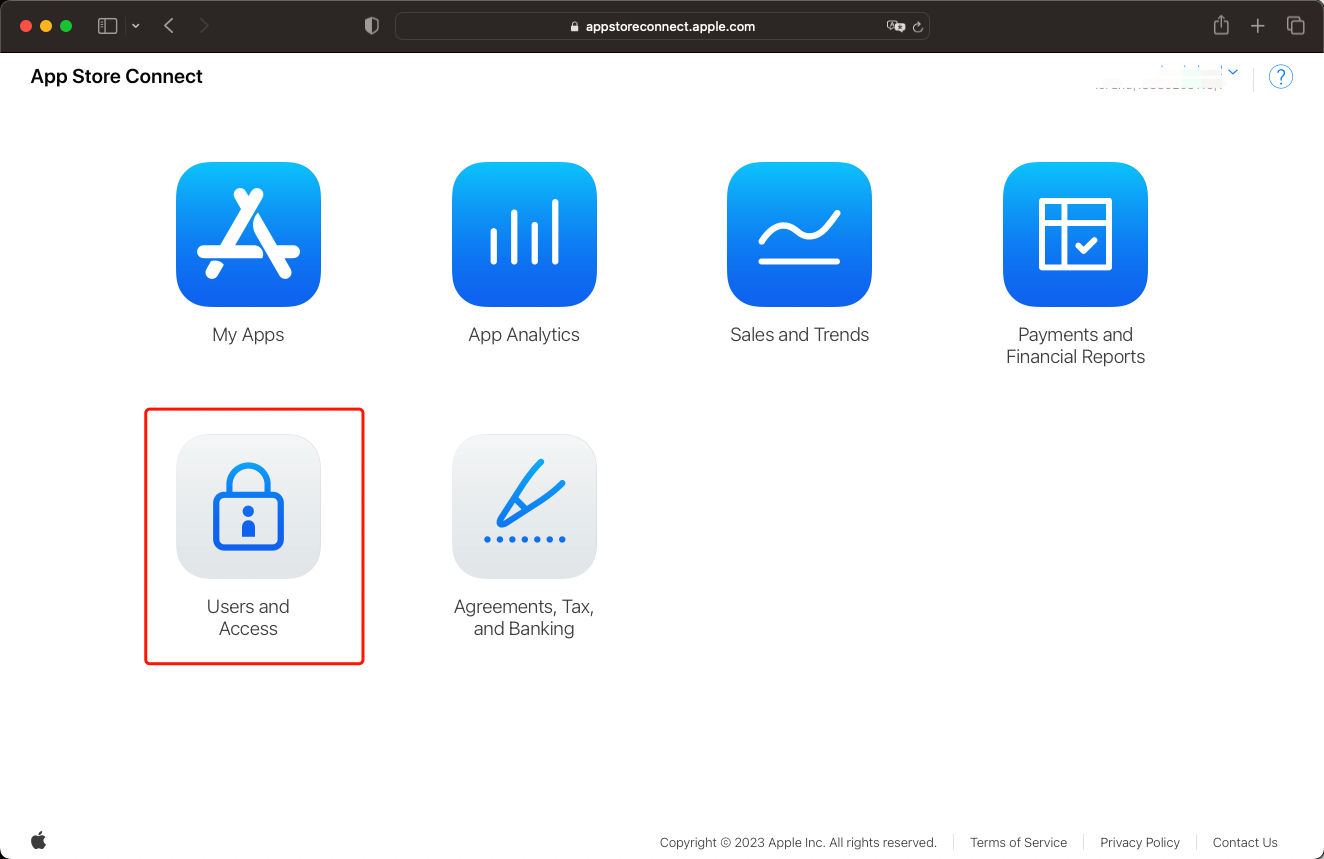Click the translate page icon
Screen dimensions: 1324x859
coord(895,26)
